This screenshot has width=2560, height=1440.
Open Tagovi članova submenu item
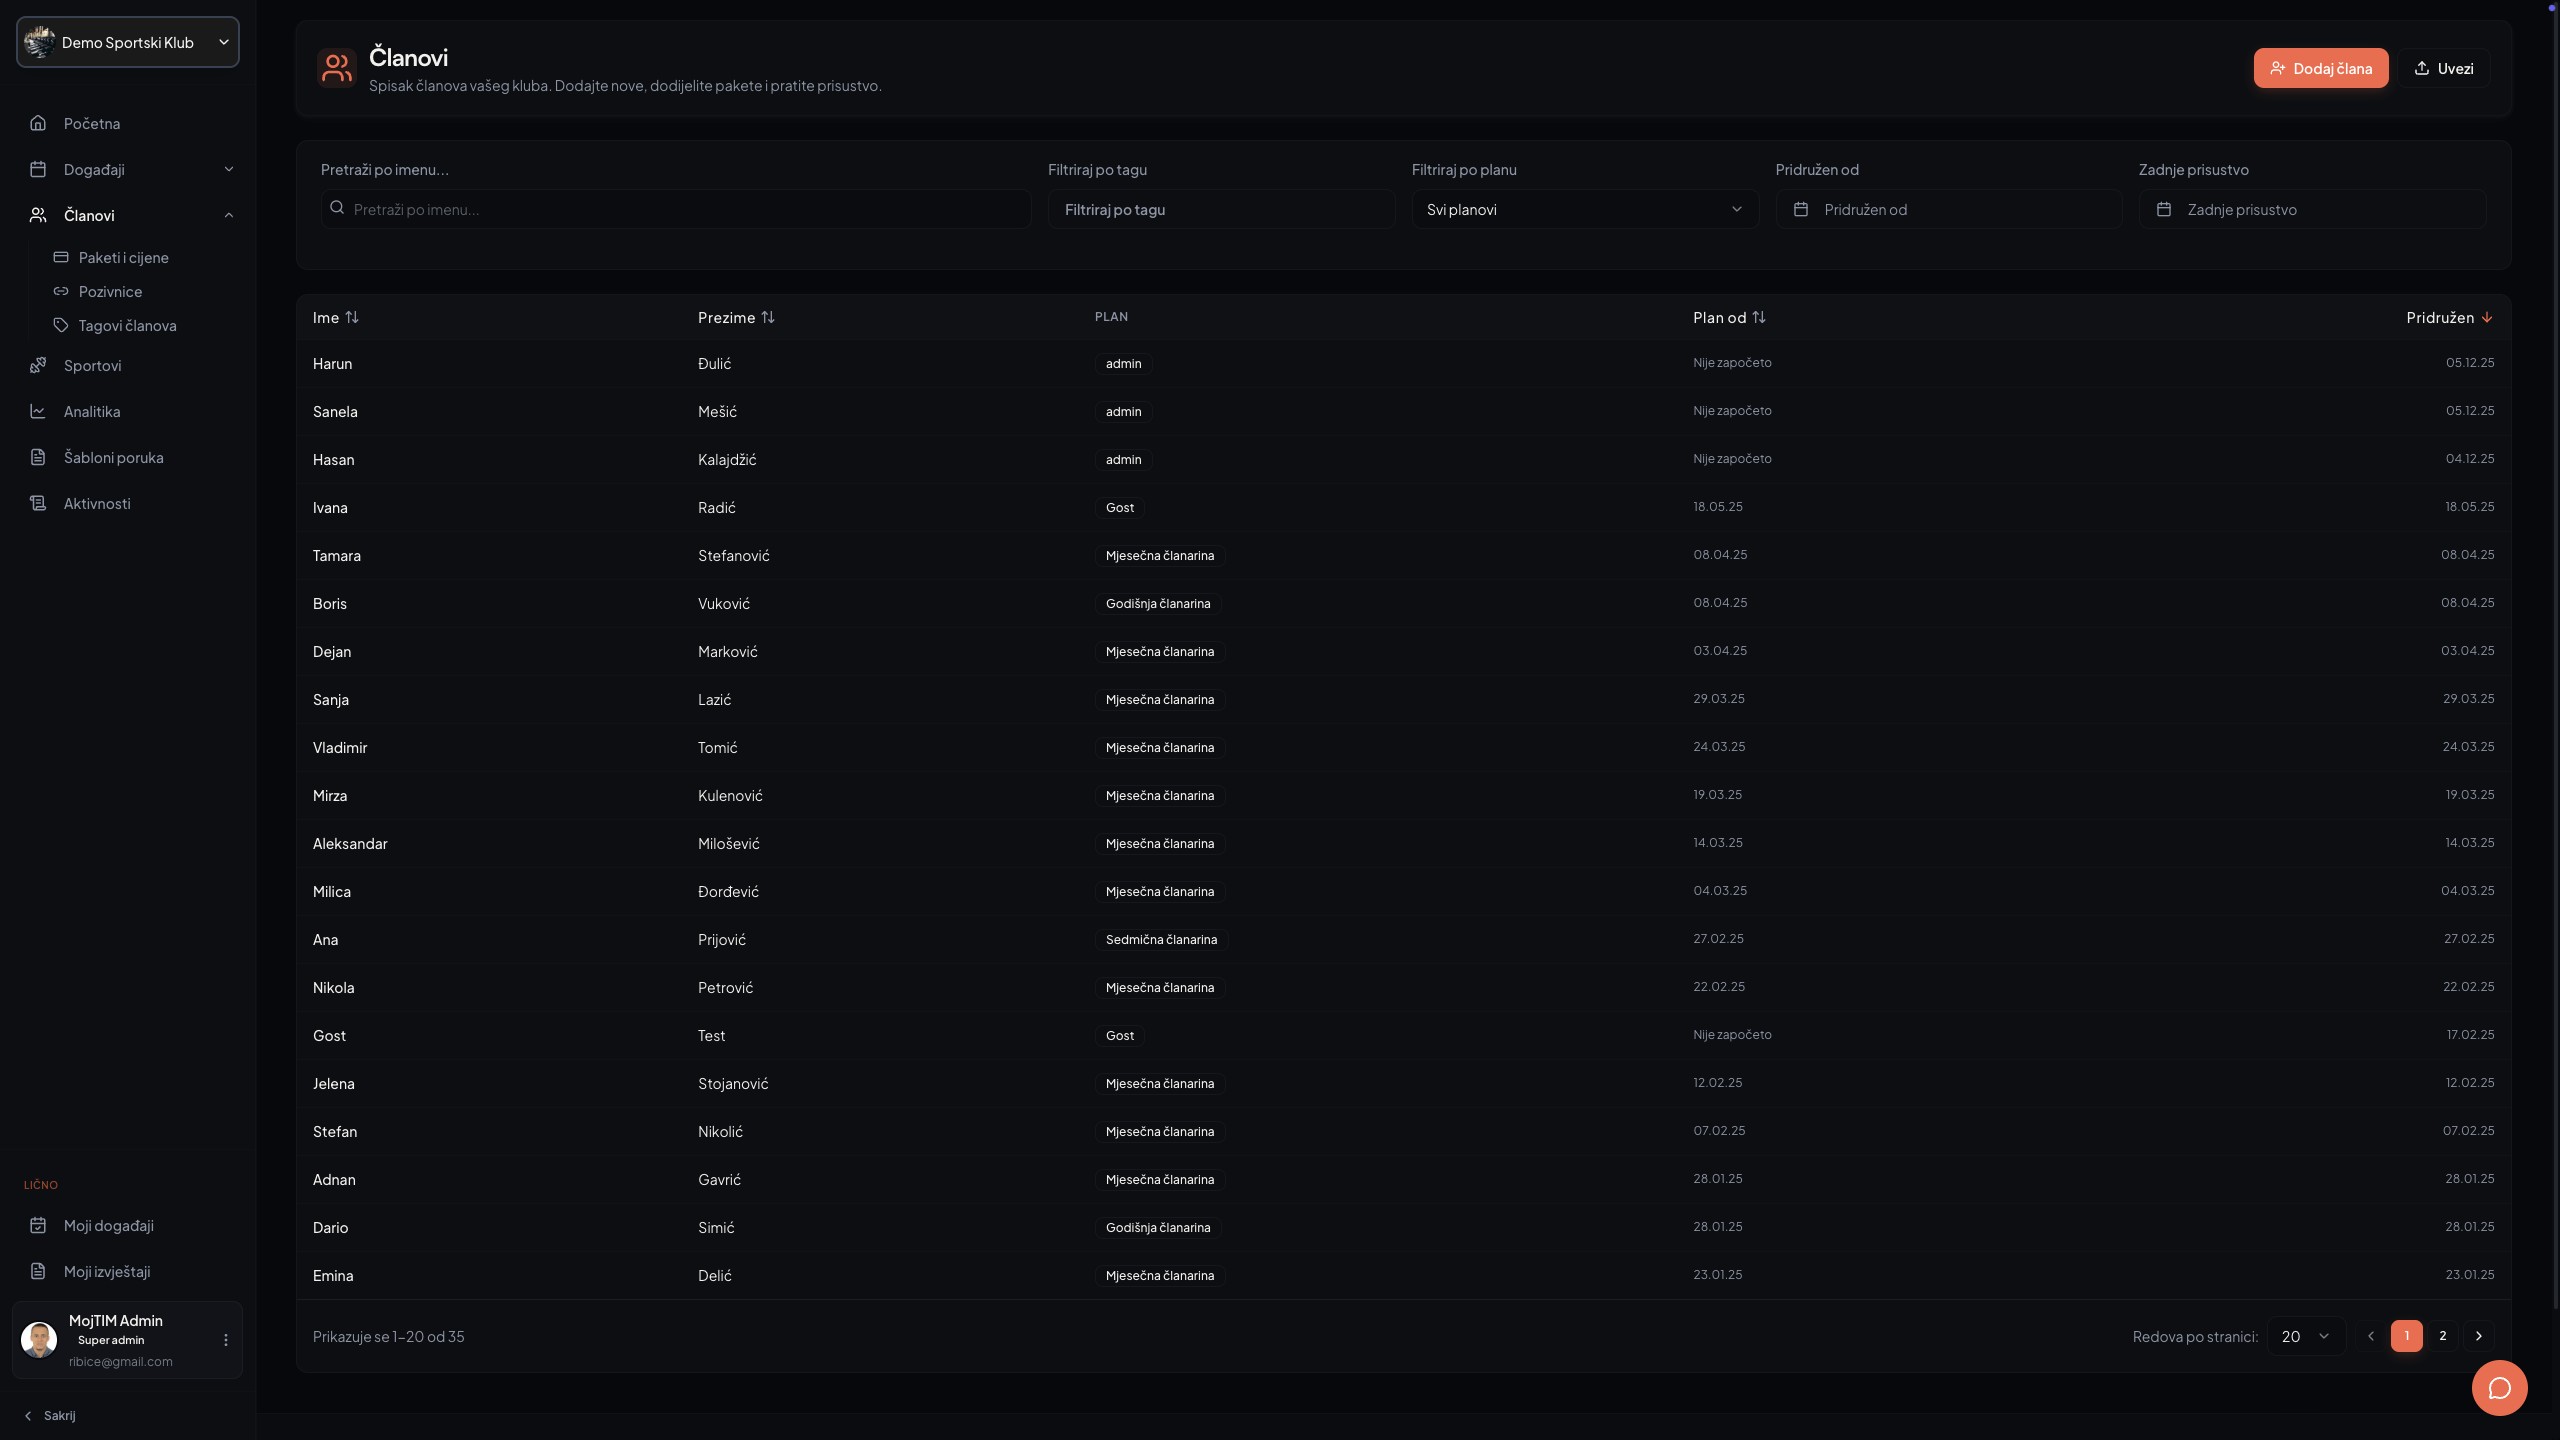(127, 325)
